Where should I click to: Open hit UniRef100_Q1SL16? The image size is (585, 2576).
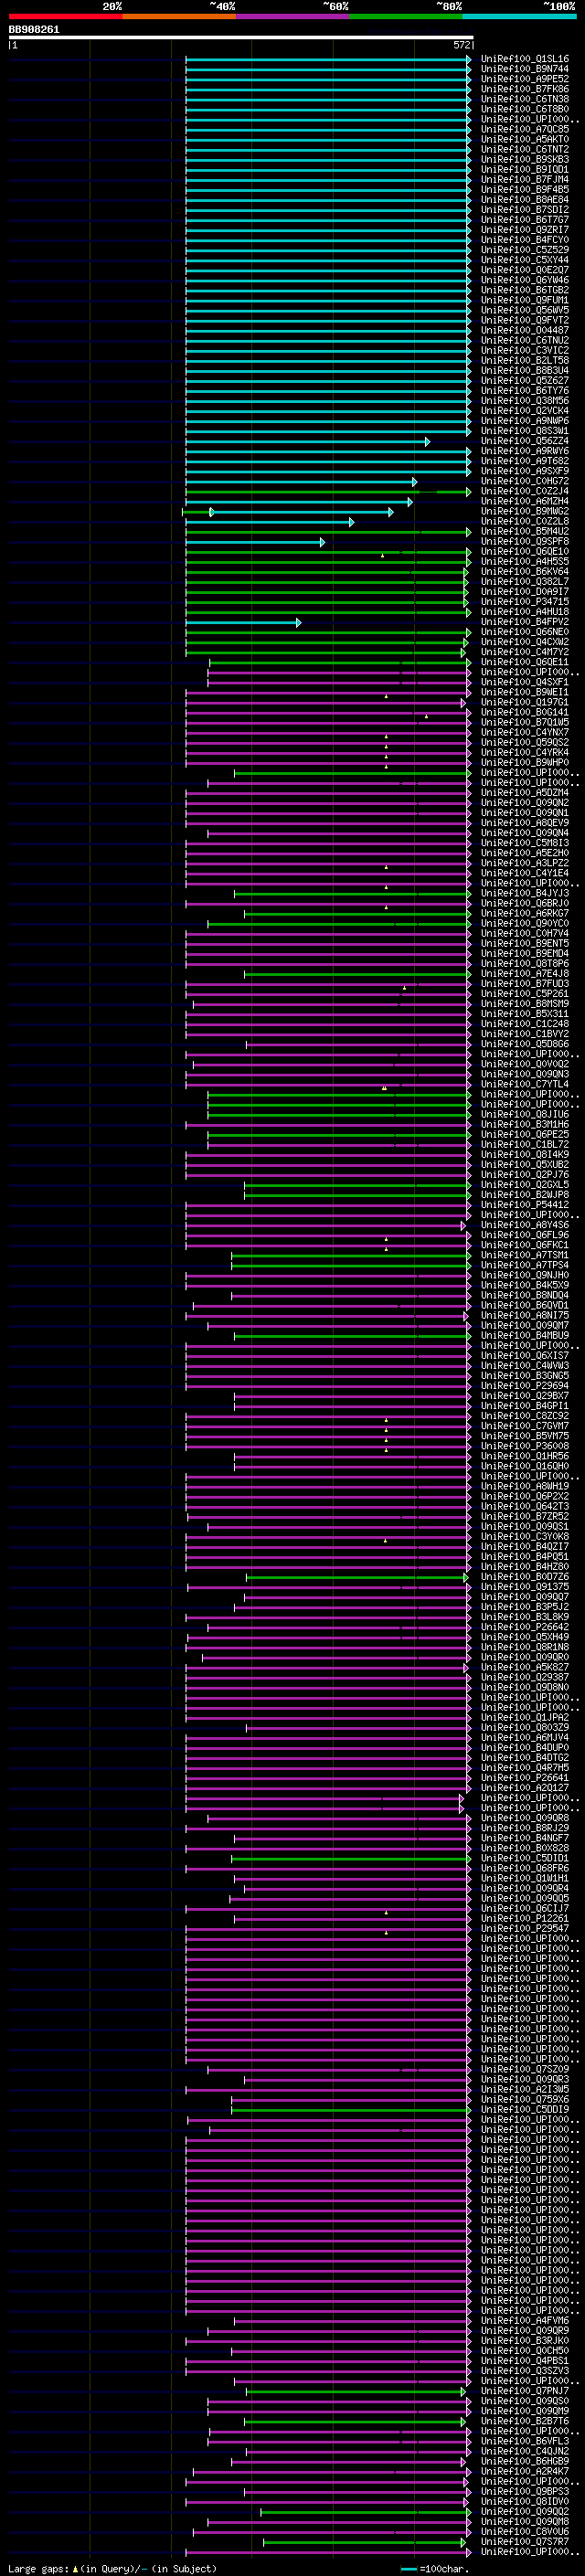pos(525,59)
